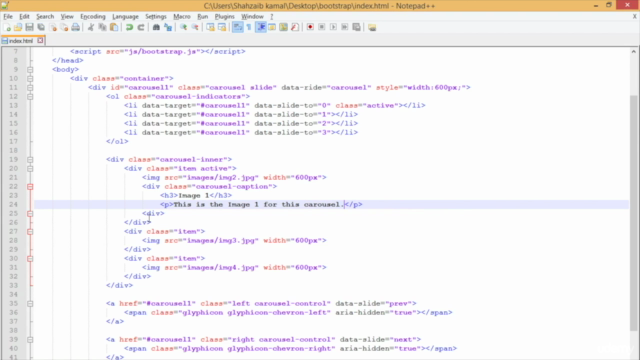
Task: Open the ? help menu
Action: pyautogui.click(x=271, y=16)
